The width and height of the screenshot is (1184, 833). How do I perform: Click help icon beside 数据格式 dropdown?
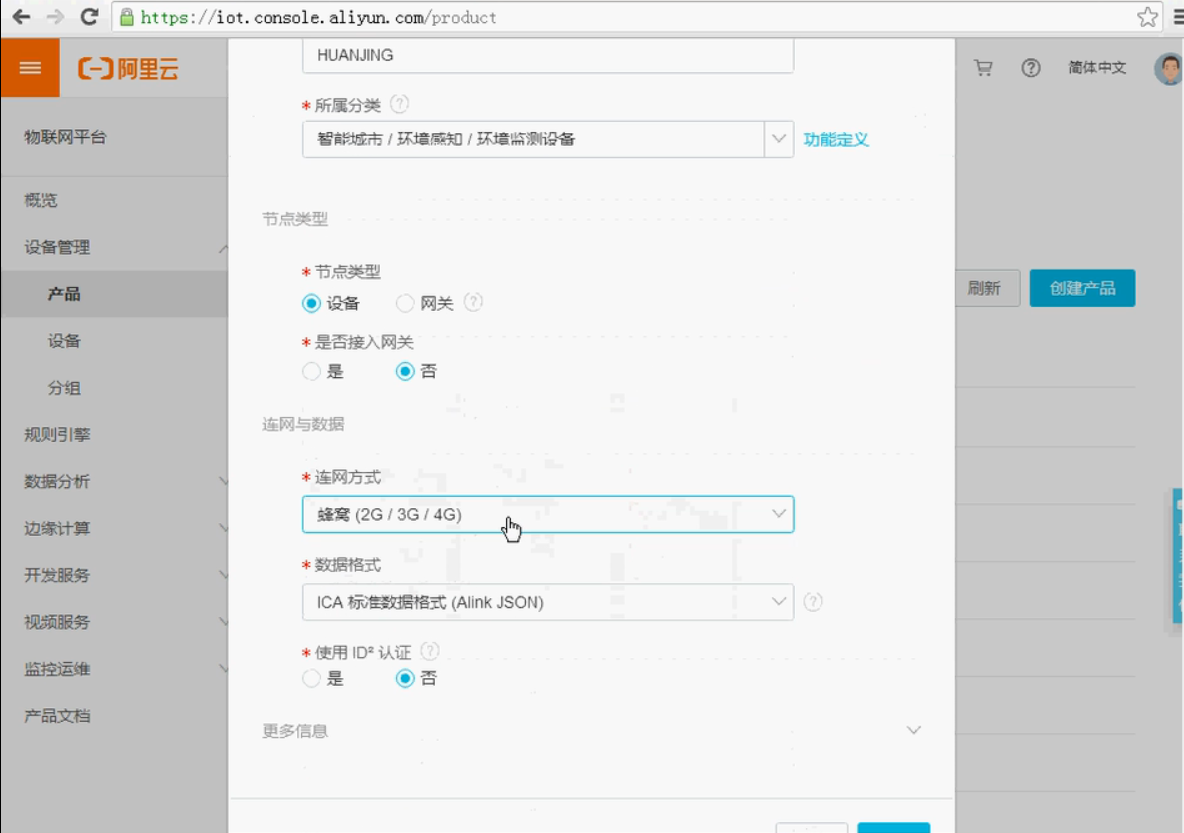click(x=813, y=602)
